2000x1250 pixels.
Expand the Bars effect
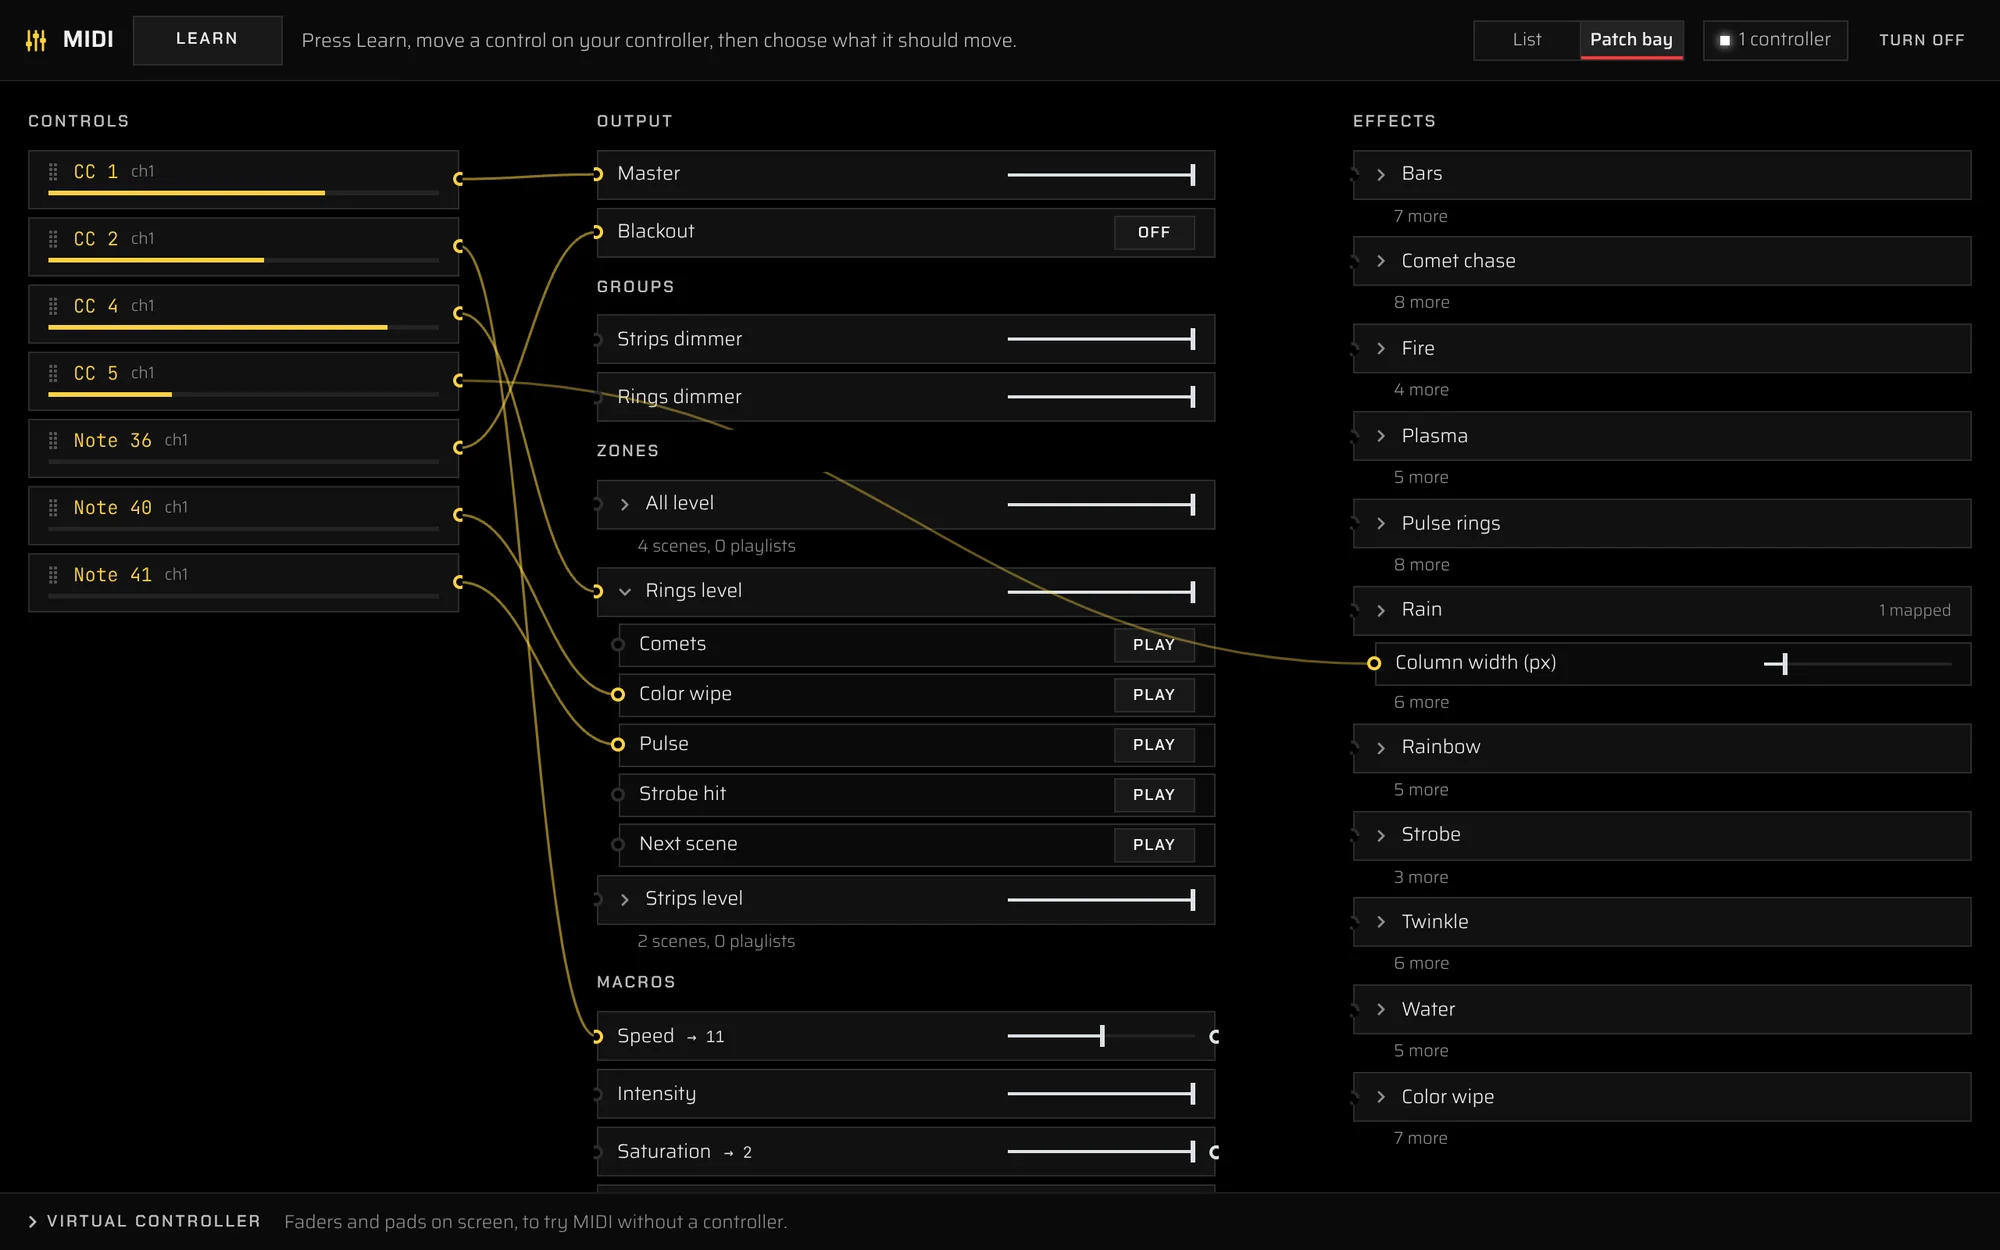pyautogui.click(x=1381, y=174)
